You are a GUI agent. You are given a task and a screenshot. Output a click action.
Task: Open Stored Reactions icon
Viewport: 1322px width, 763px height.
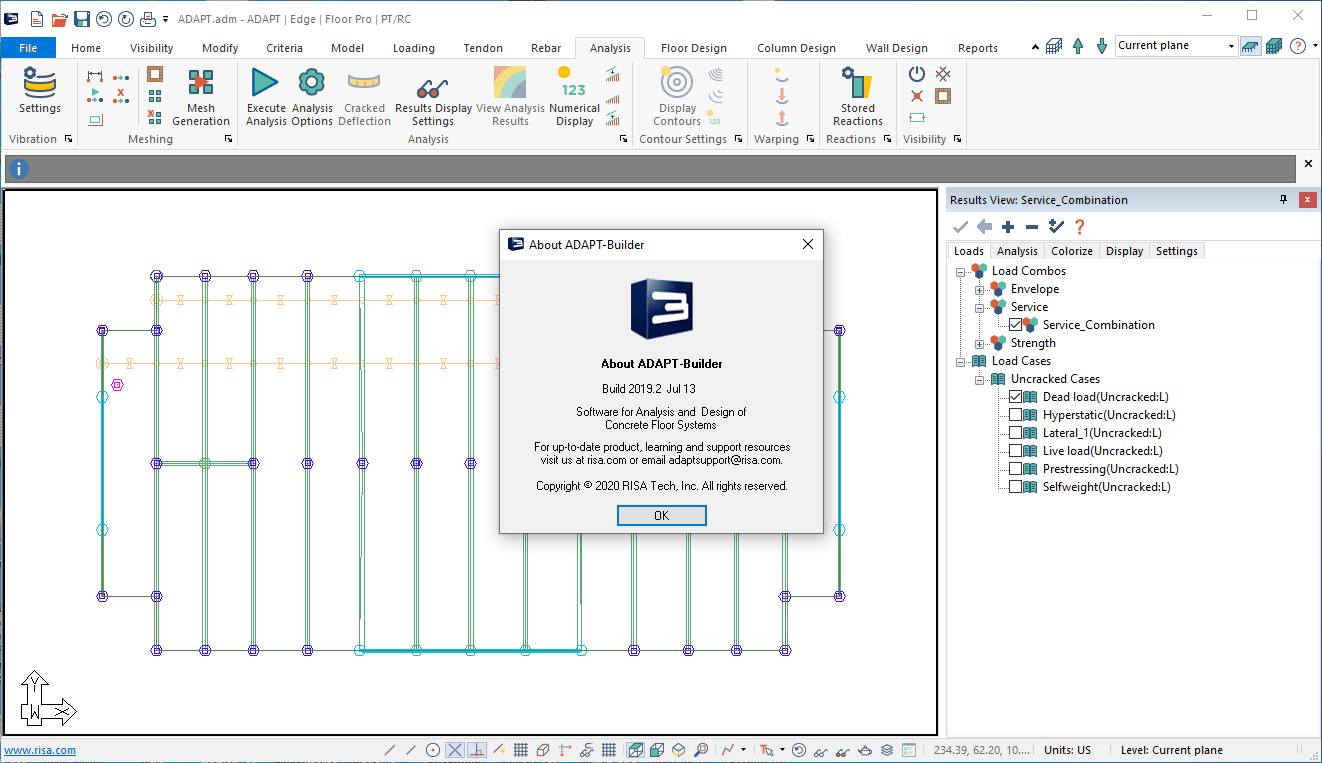point(857,83)
